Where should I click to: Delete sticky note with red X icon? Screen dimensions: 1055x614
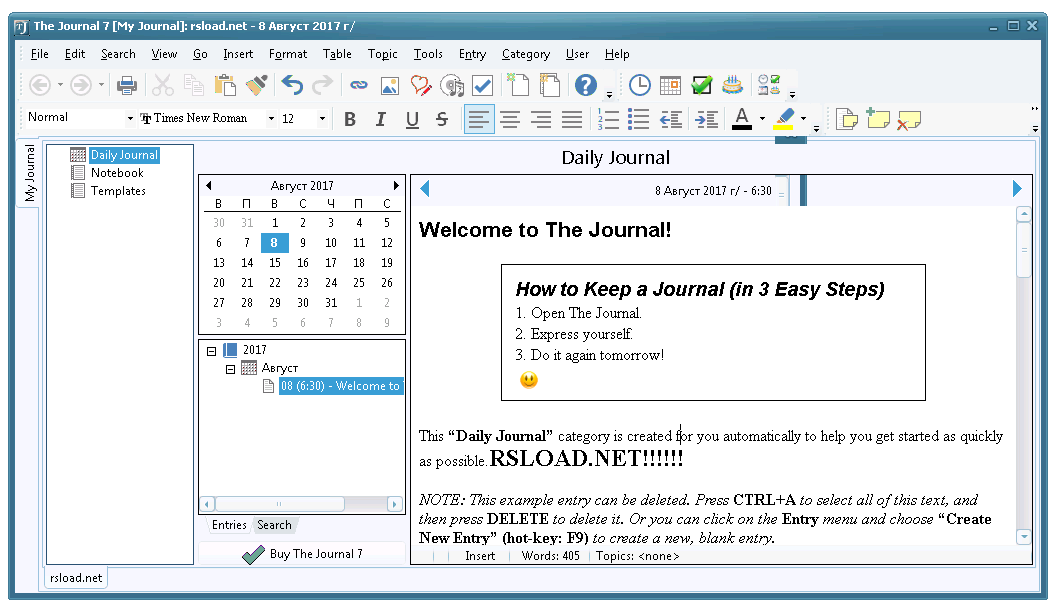point(908,120)
